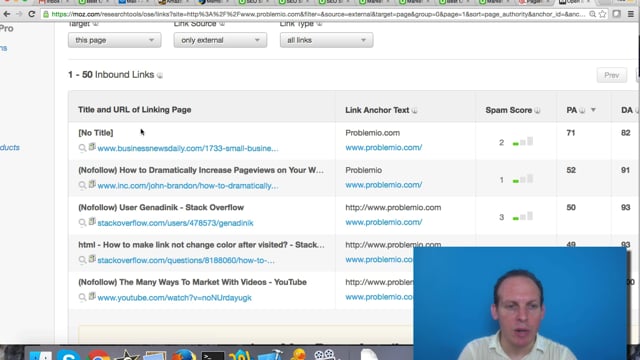This screenshot has width=640, height=360.
Task: Click the extension icon beside the bookmark star
Action: coord(617,14)
